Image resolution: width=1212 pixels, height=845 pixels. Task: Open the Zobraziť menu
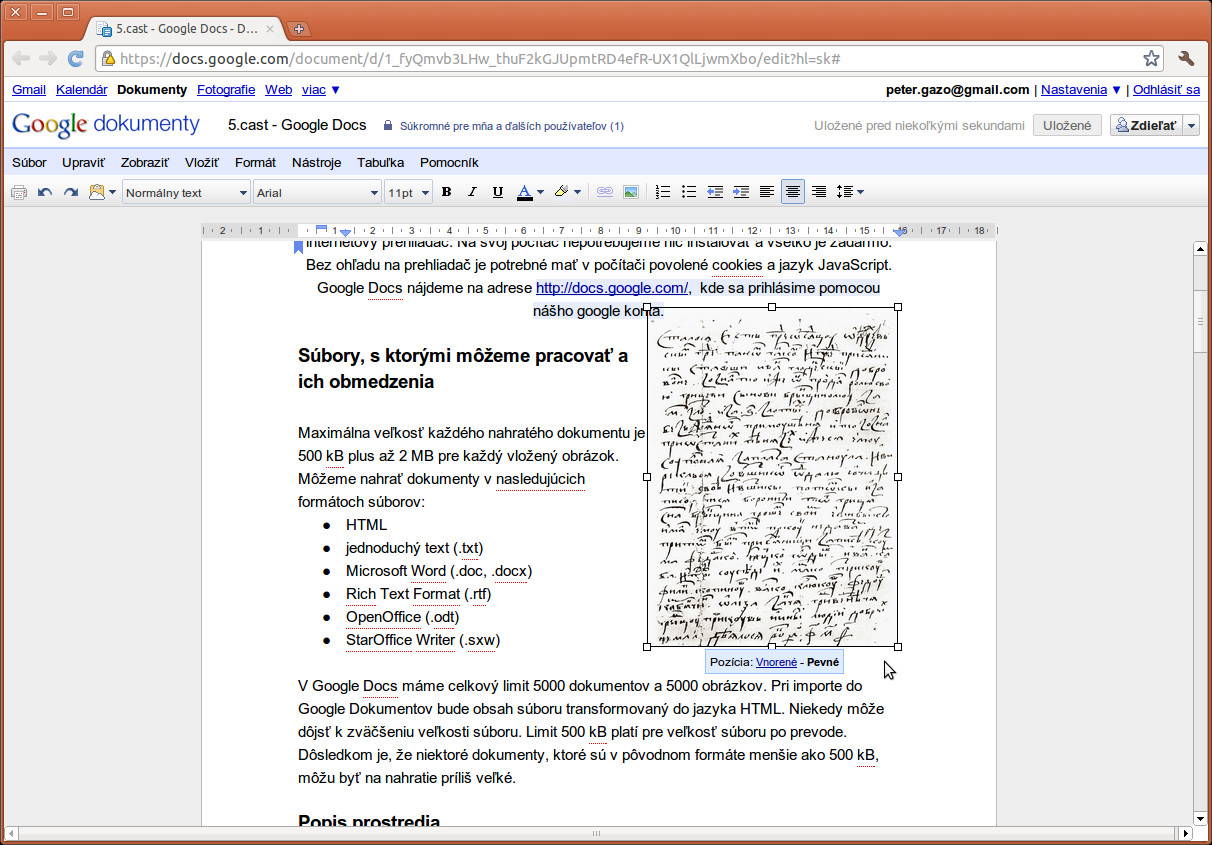tap(145, 162)
